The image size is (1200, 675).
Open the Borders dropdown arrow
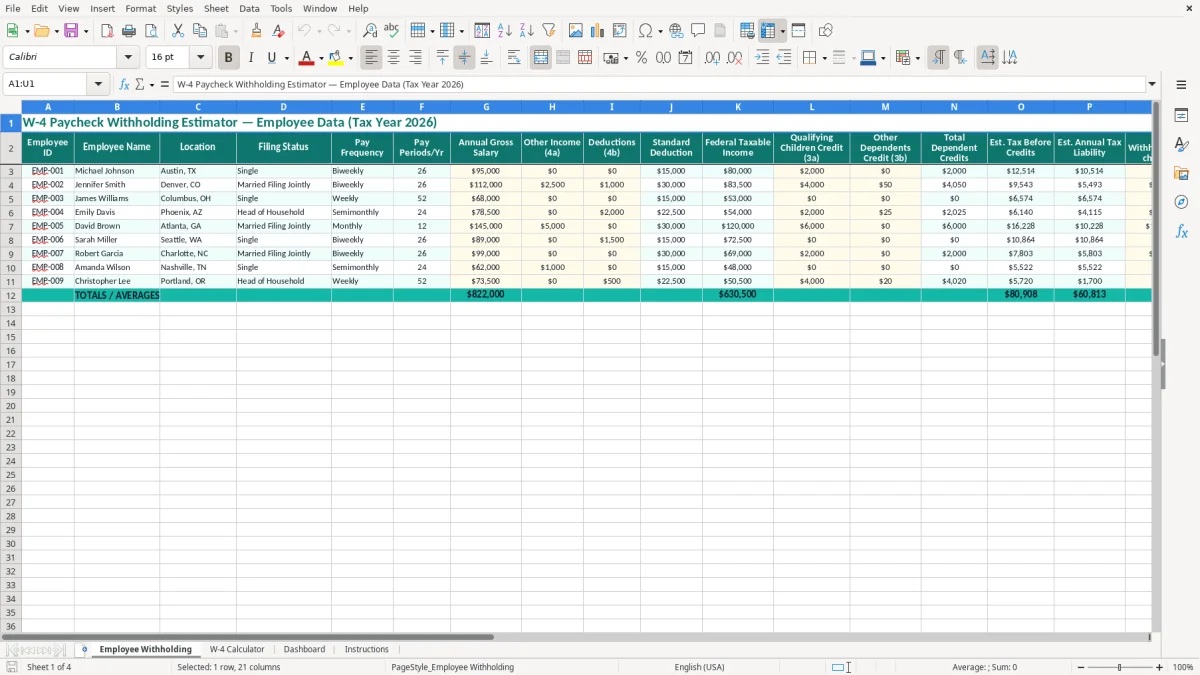coord(823,58)
